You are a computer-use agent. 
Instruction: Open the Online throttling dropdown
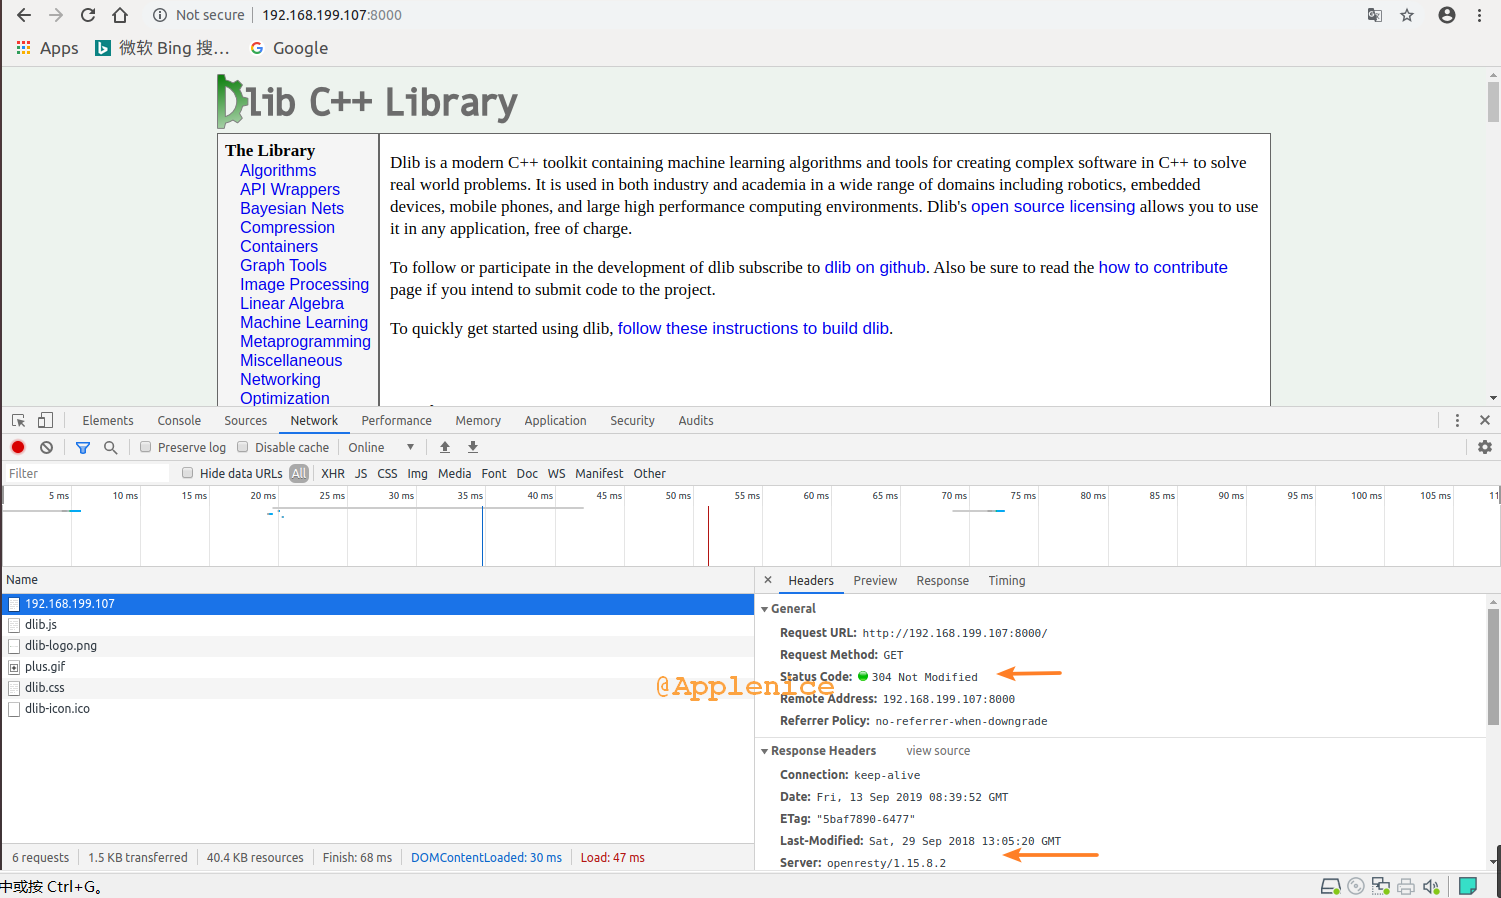[x=381, y=447]
